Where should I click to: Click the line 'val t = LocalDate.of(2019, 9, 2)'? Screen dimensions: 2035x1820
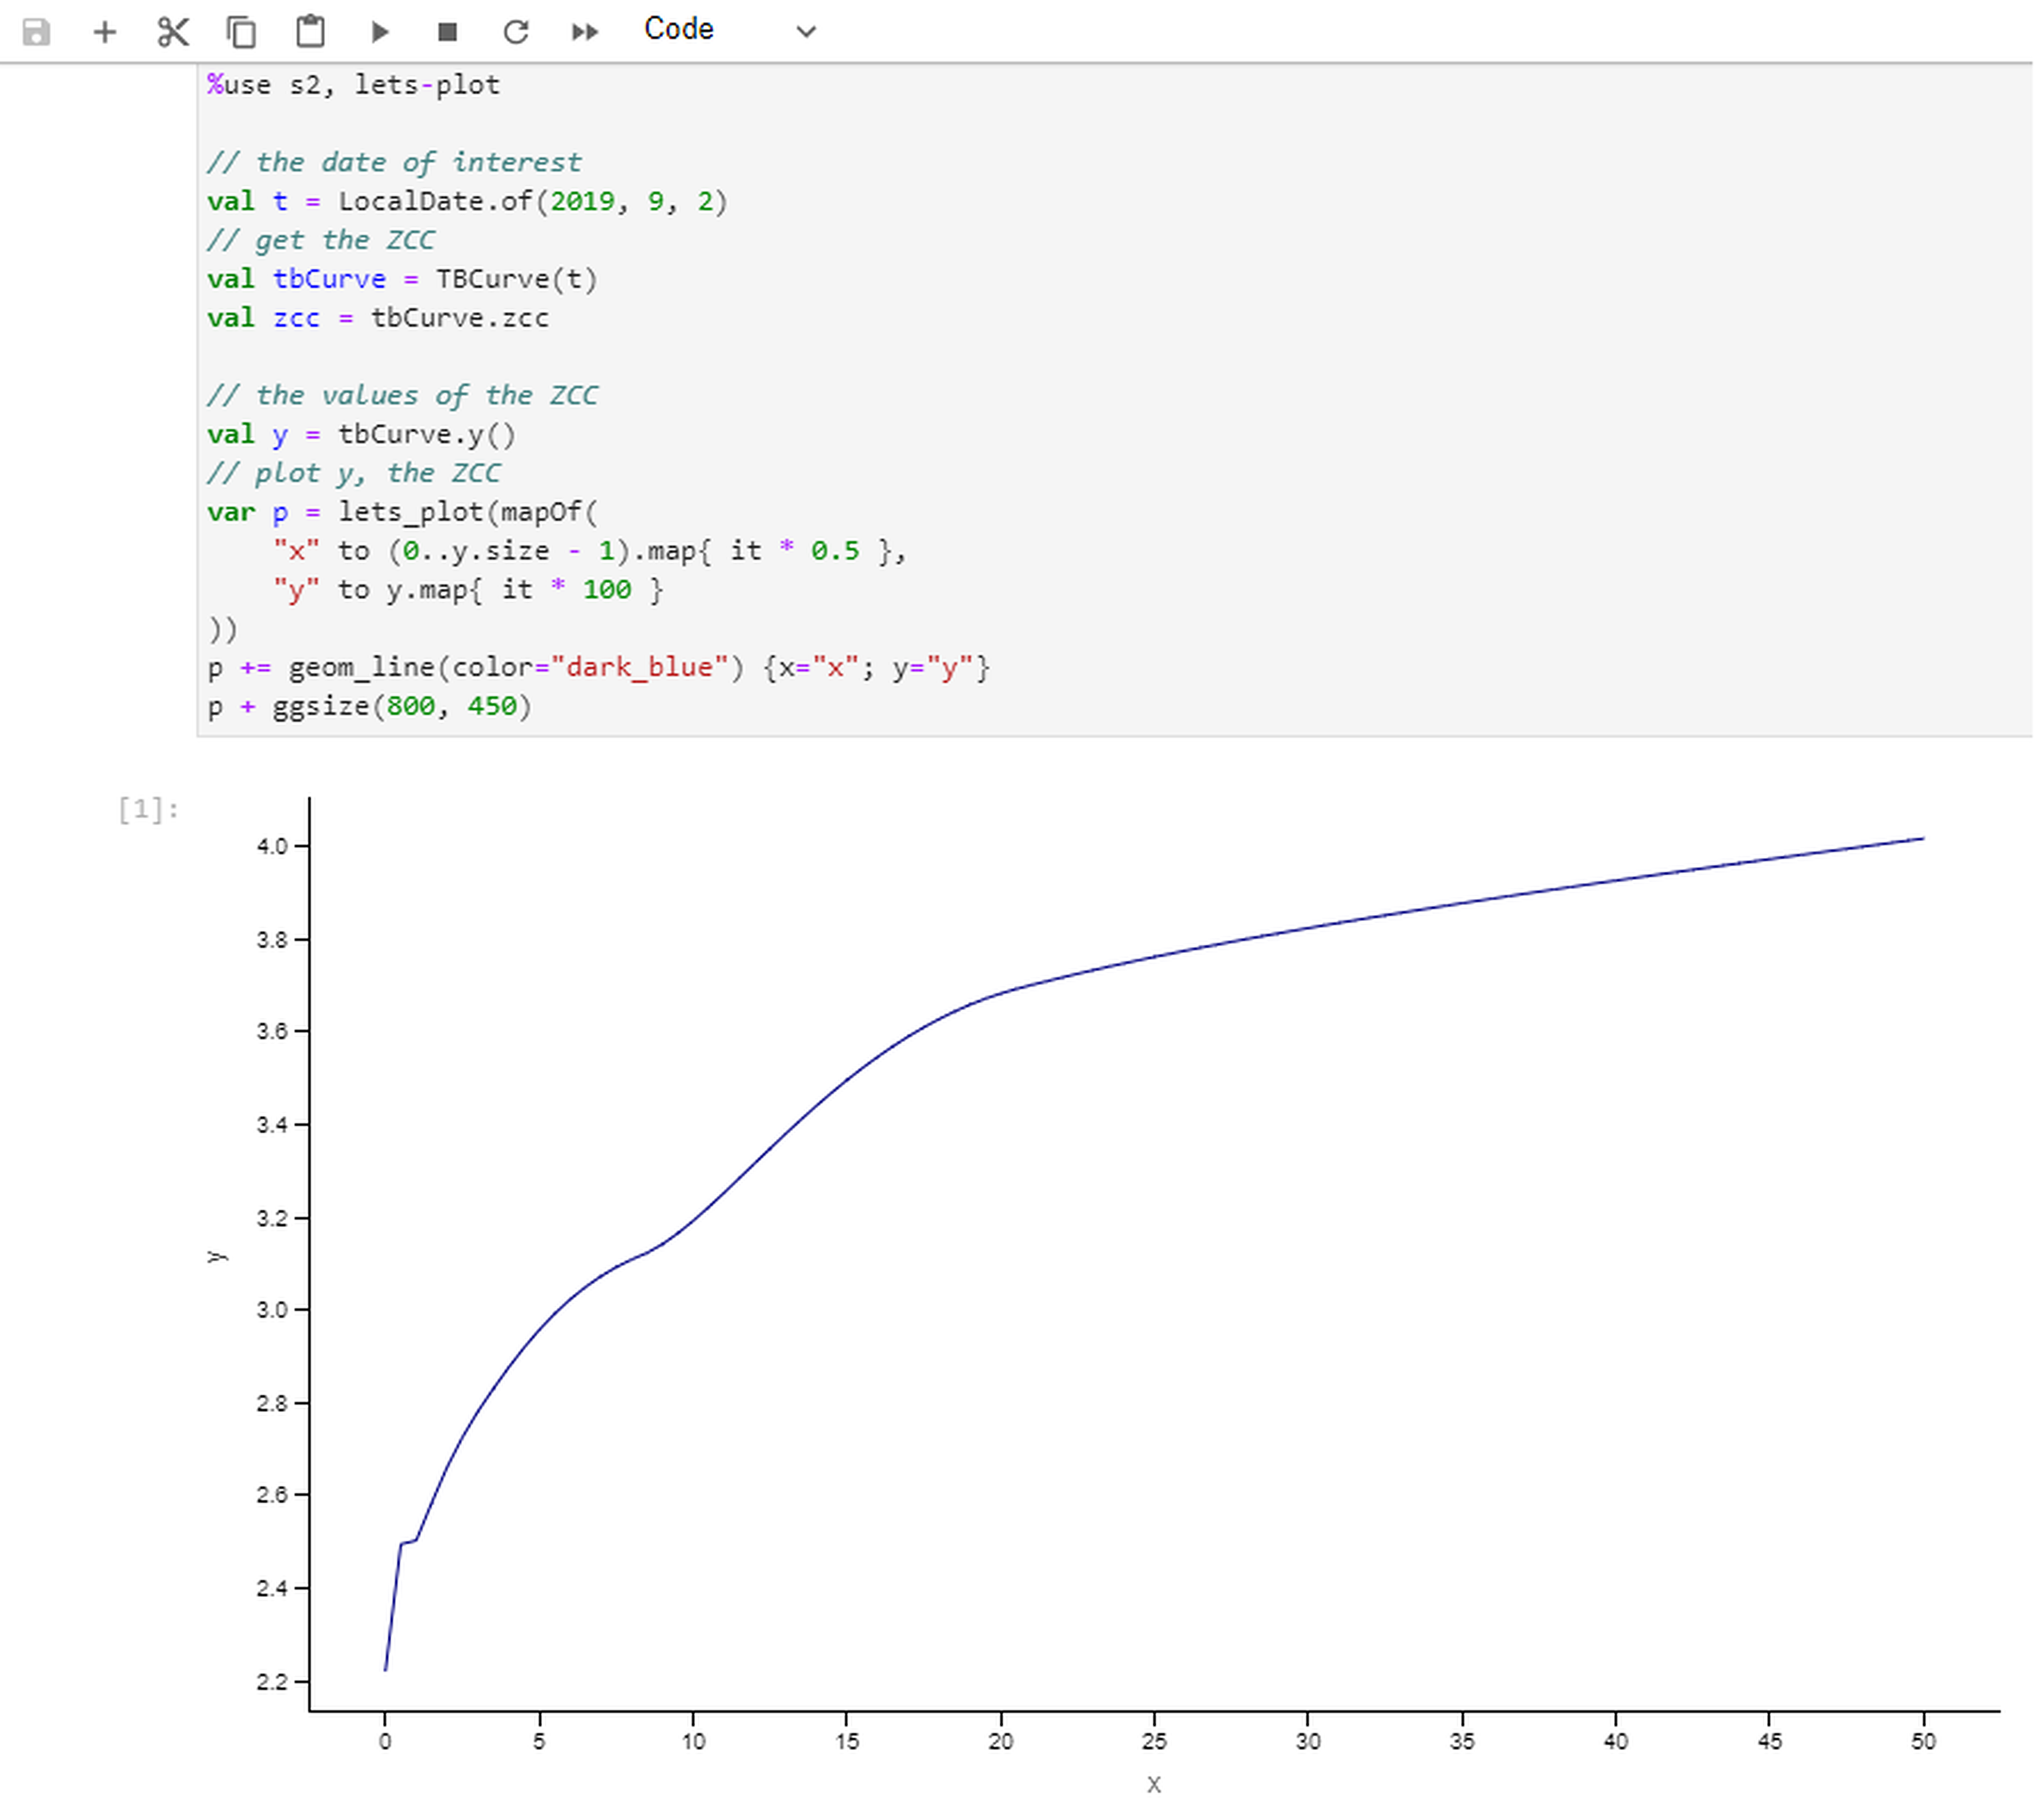[467, 201]
